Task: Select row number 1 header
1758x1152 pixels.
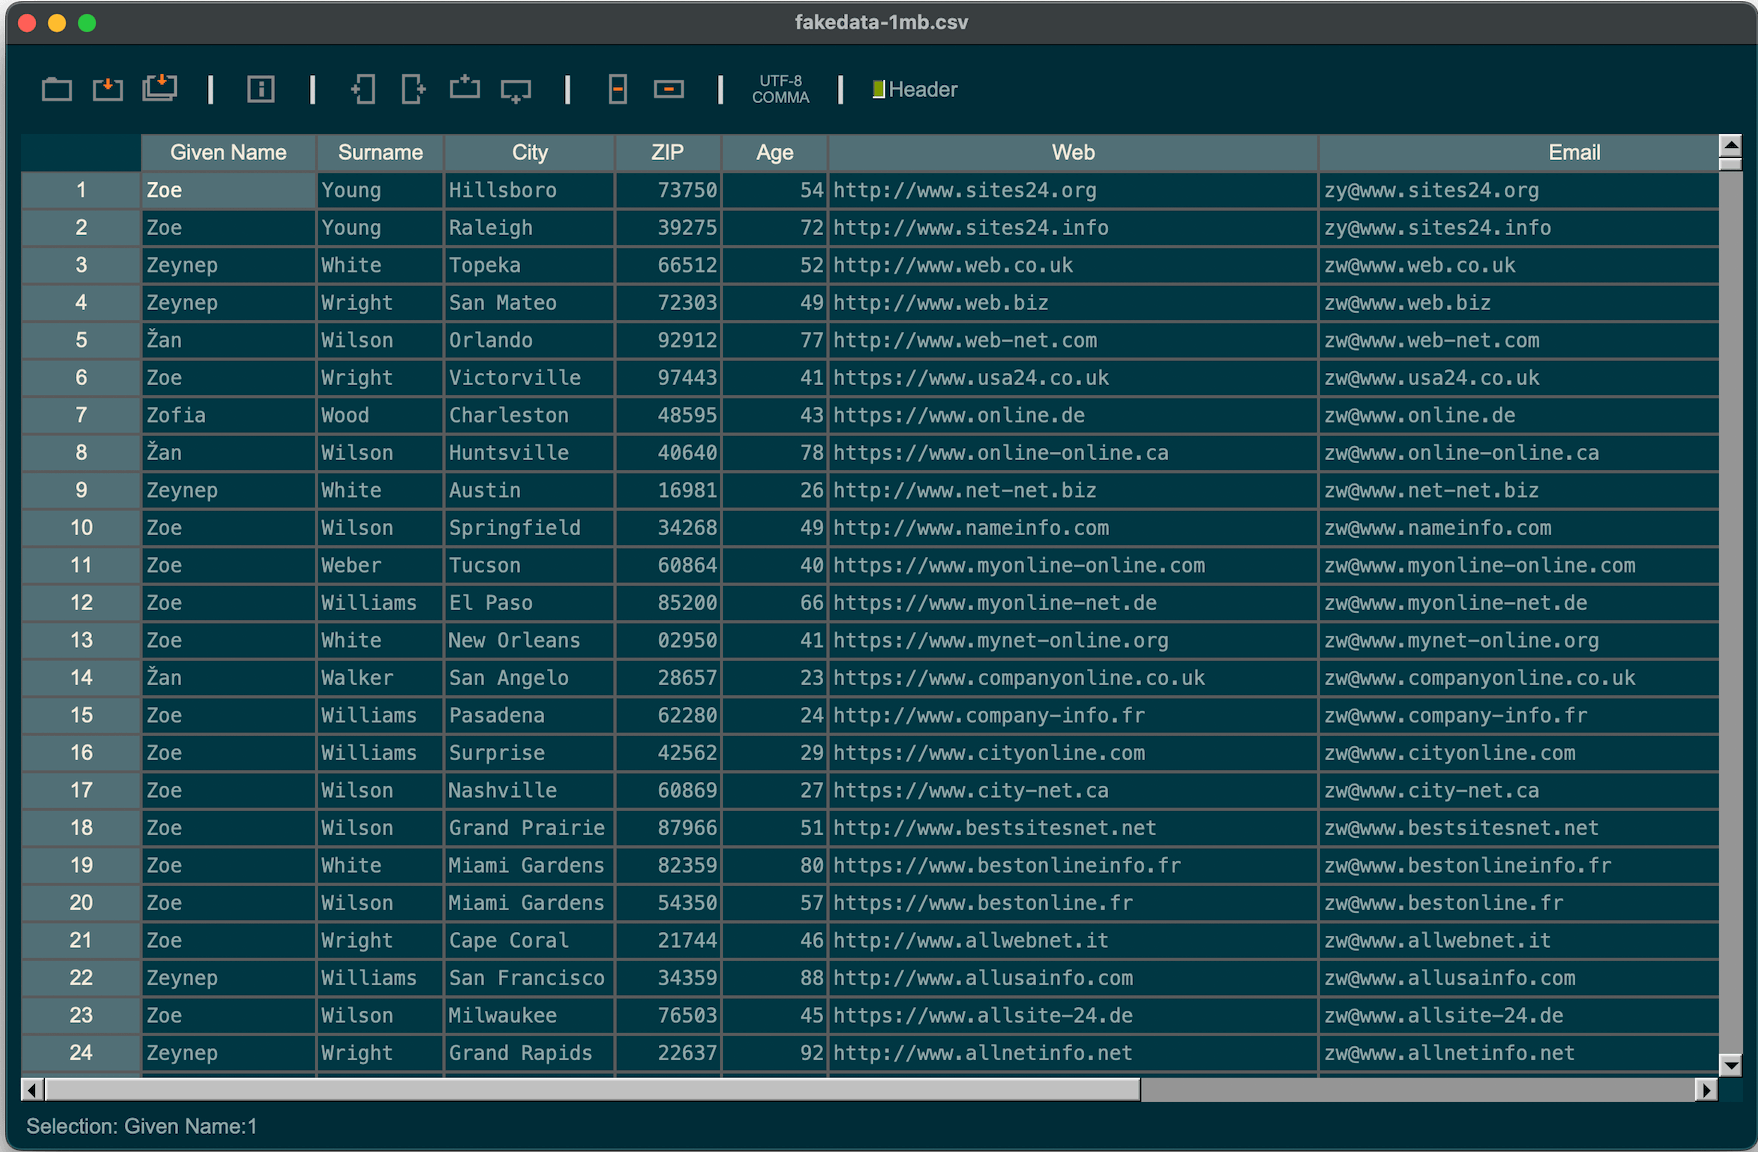Action: tap(81, 190)
